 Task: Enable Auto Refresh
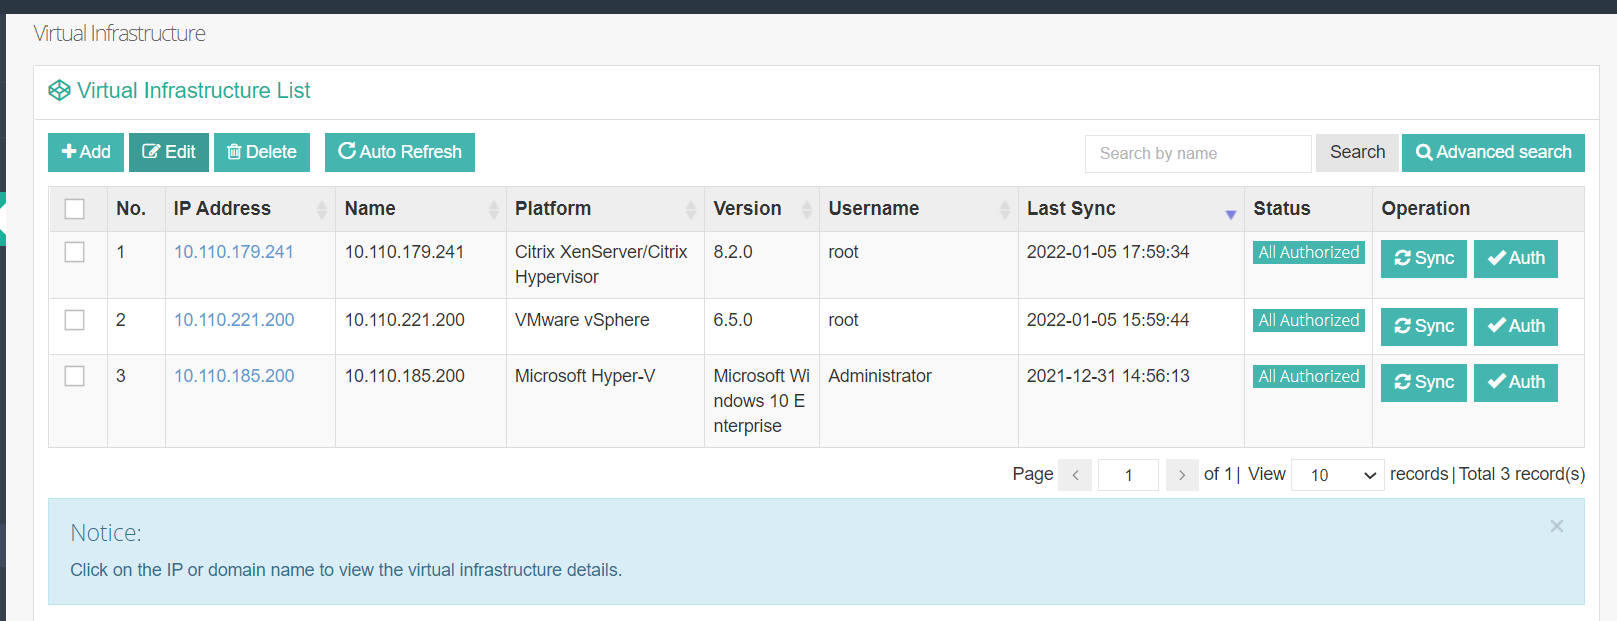coord(400,152)
